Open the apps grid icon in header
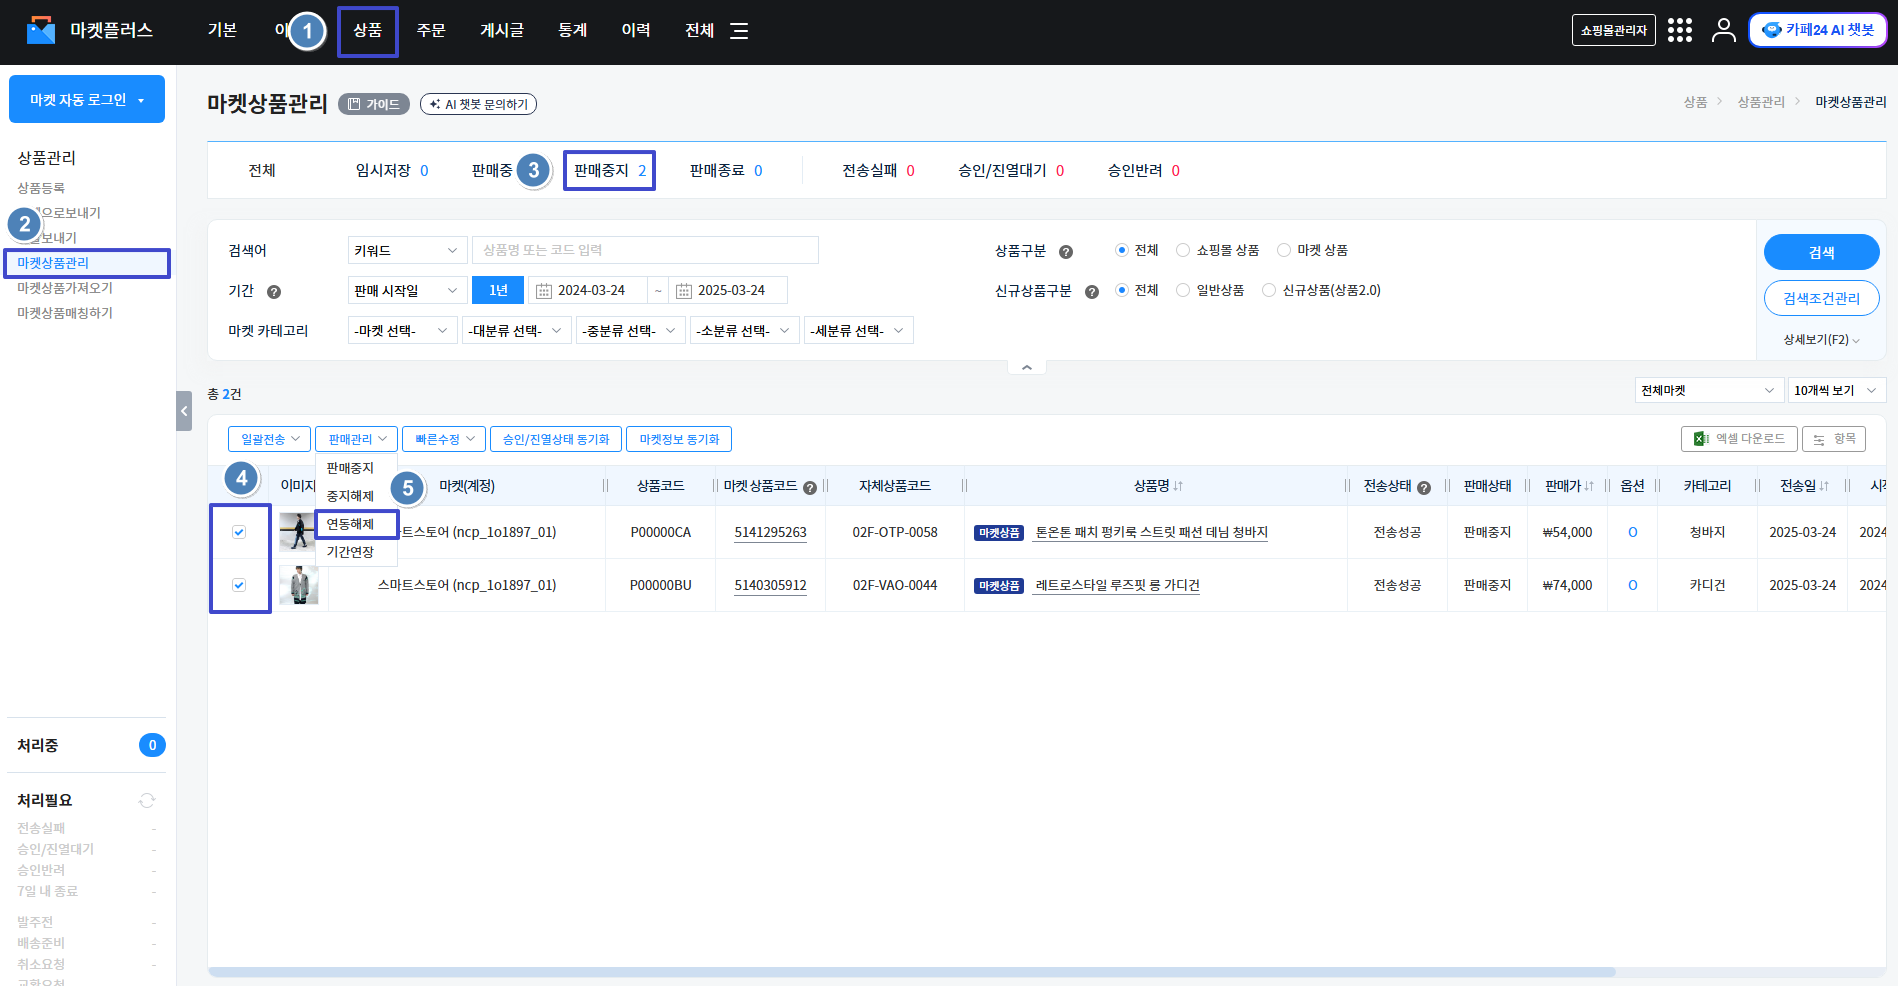Viewport: 1898px width, 986px height. (x=1680, y=30)
